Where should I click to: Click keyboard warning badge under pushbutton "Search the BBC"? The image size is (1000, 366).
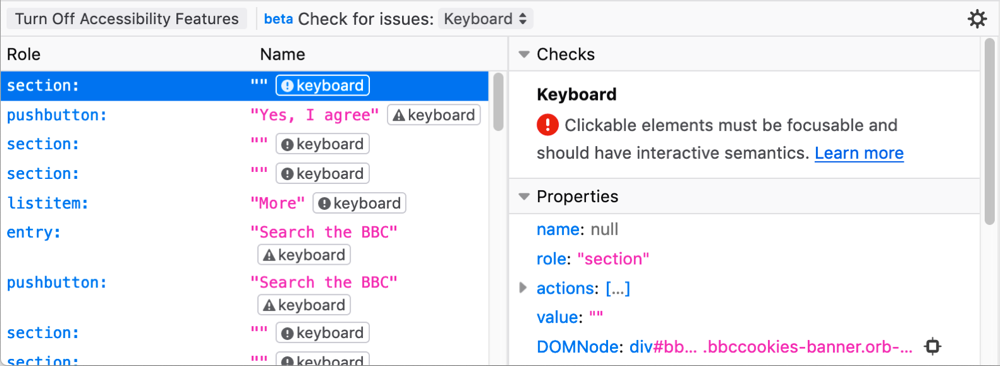[304, 305]
